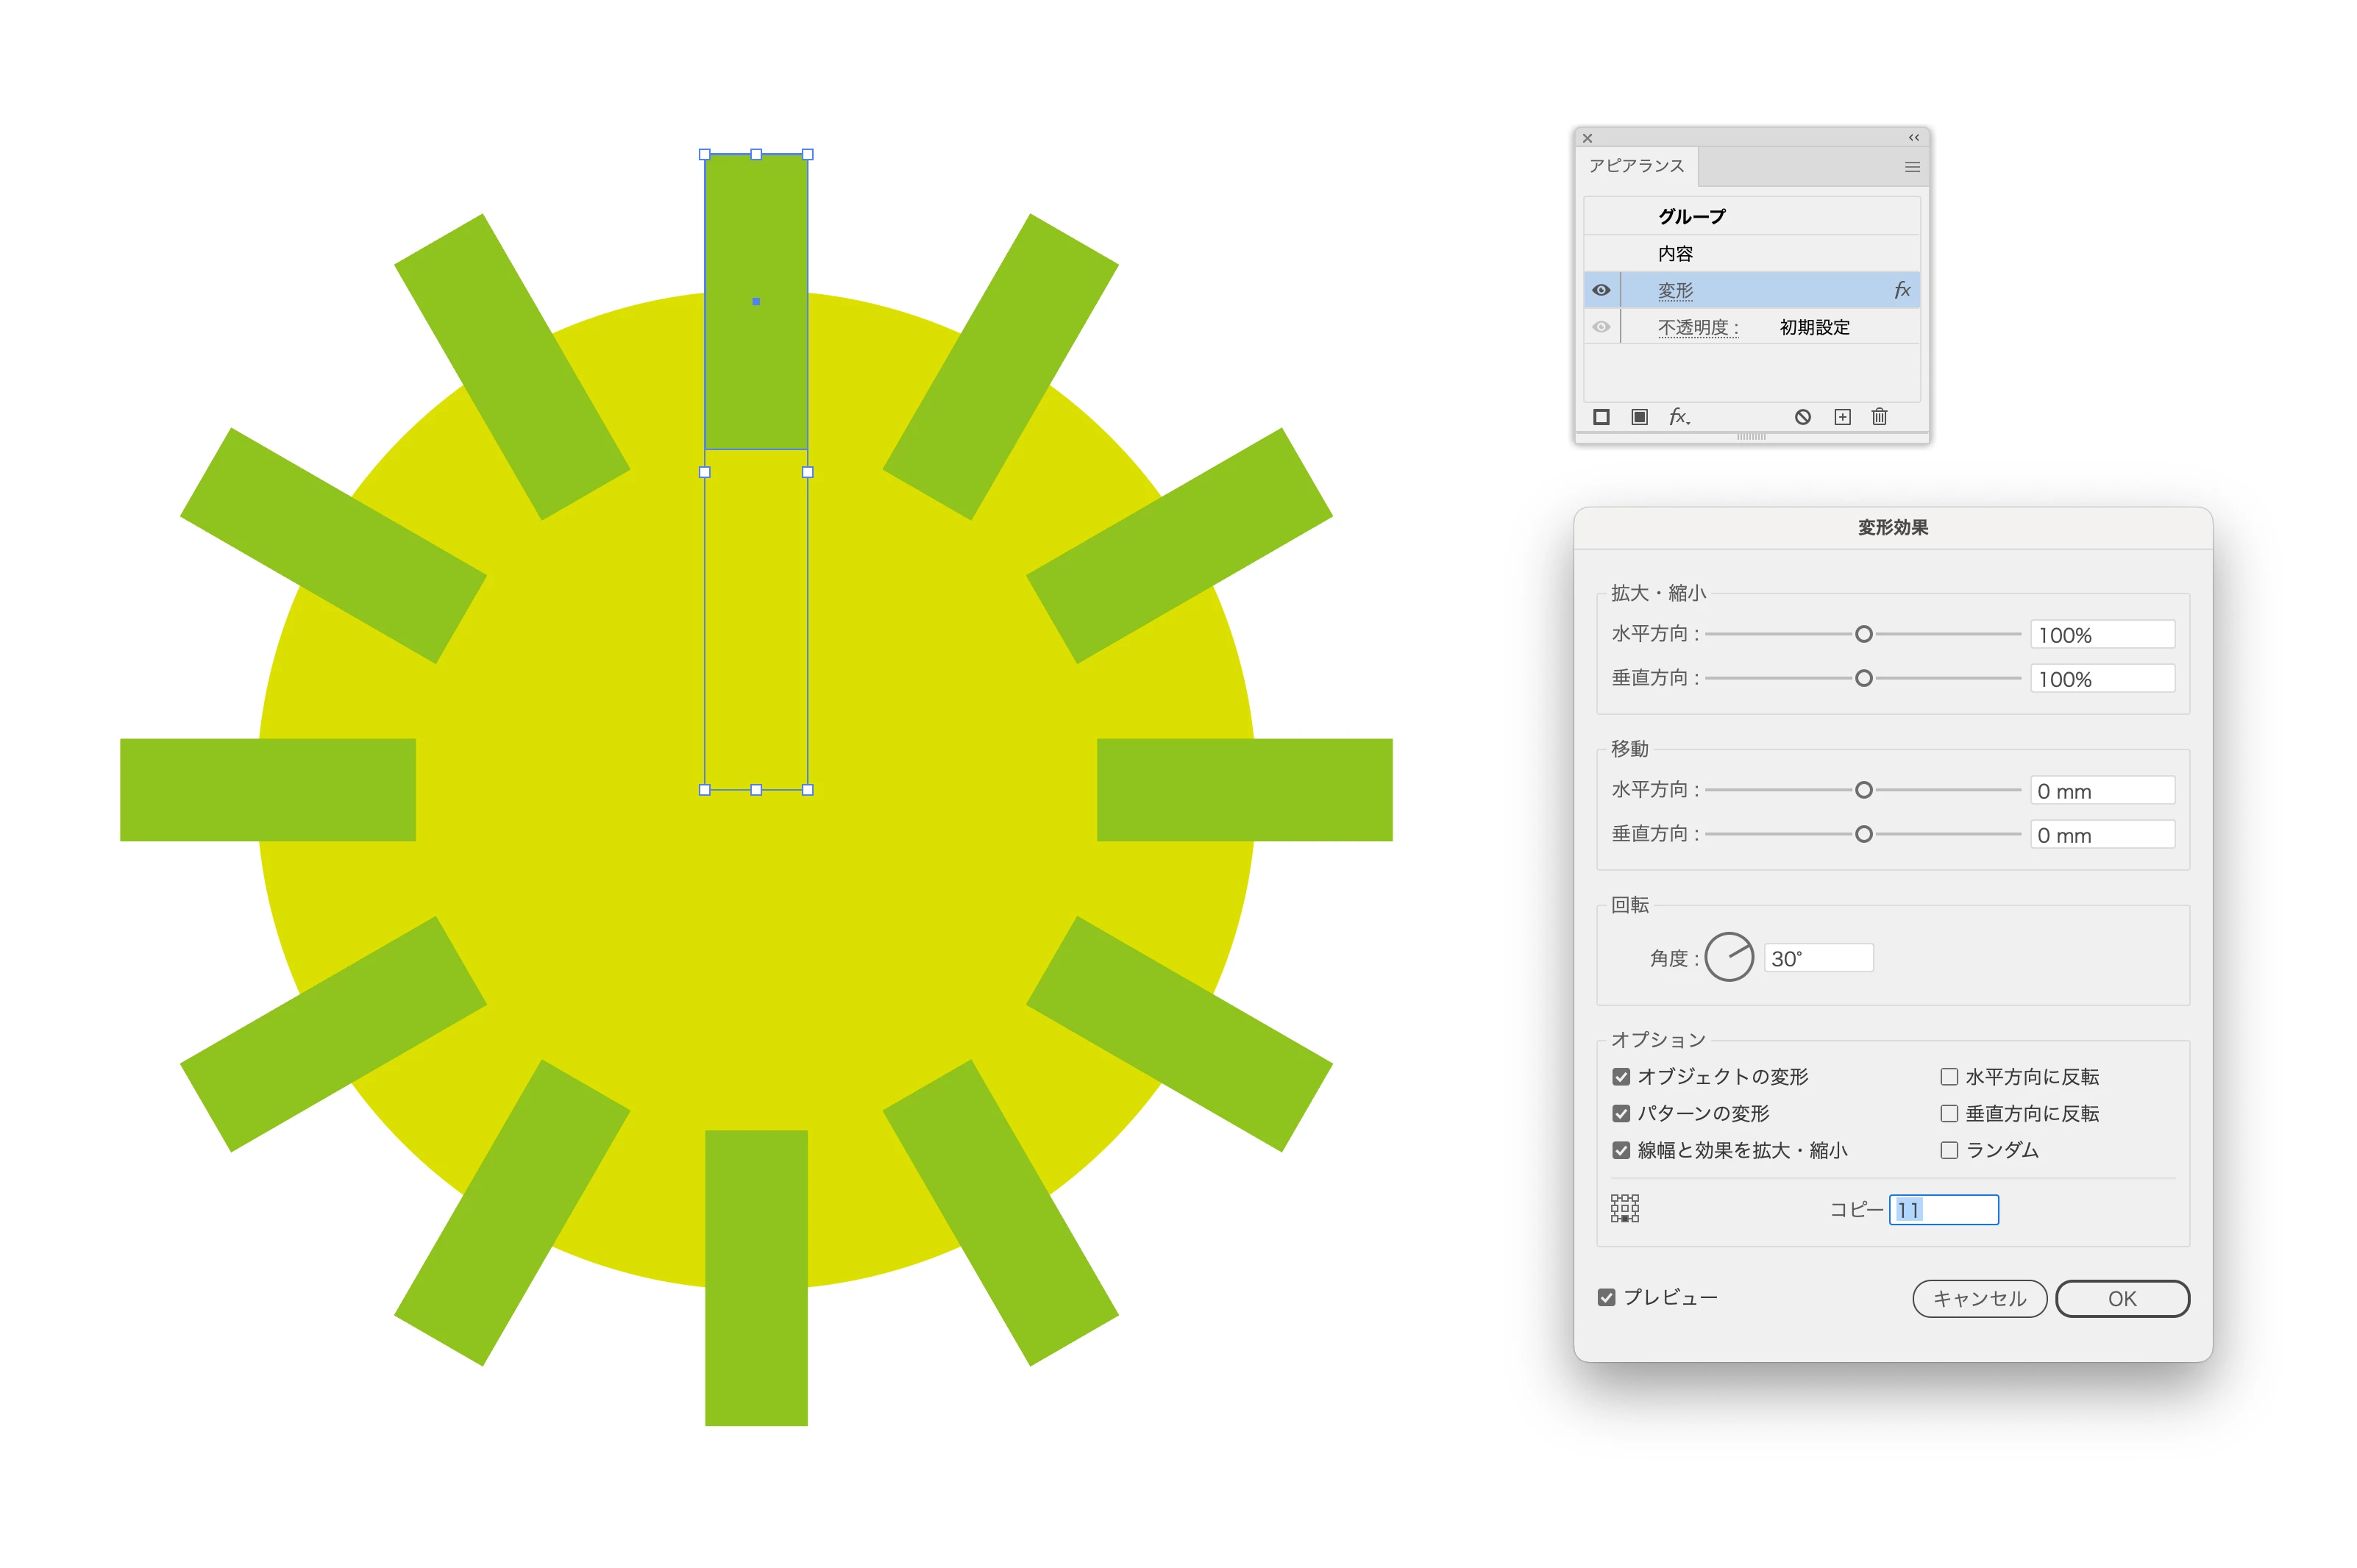Screen dimensions: 2357x1568
Task: Click the Add New Stroke icon
Action: pyautogui.click(x=1601, y=417)
